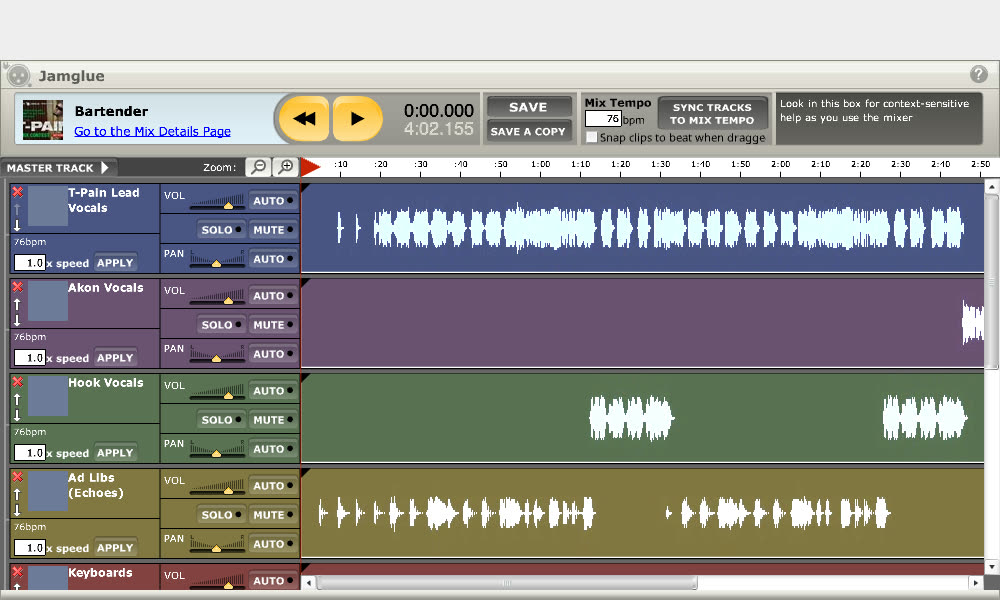Apply speed on Akon Vocals track

click(115, 358)
